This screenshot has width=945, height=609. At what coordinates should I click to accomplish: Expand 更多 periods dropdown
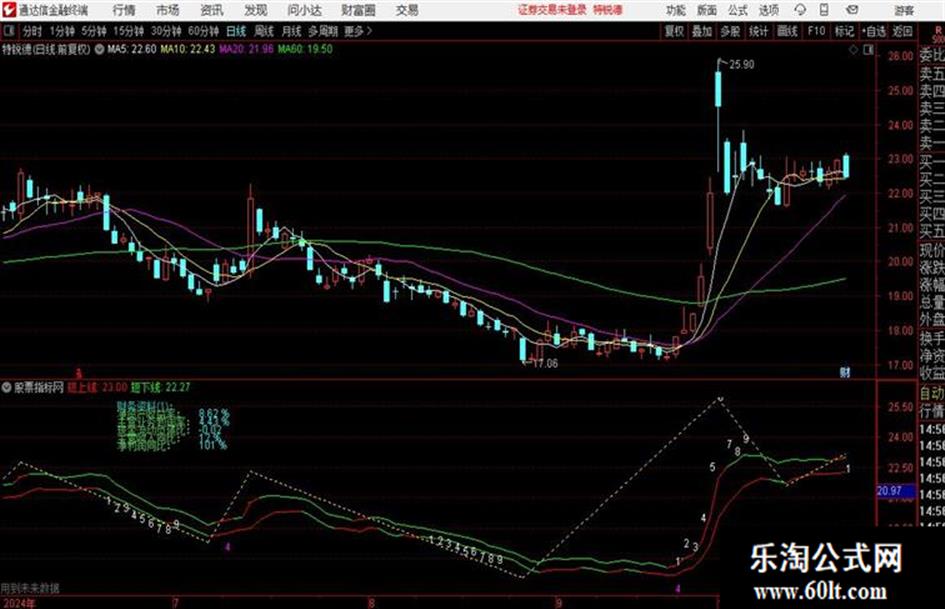coord(358,31)
